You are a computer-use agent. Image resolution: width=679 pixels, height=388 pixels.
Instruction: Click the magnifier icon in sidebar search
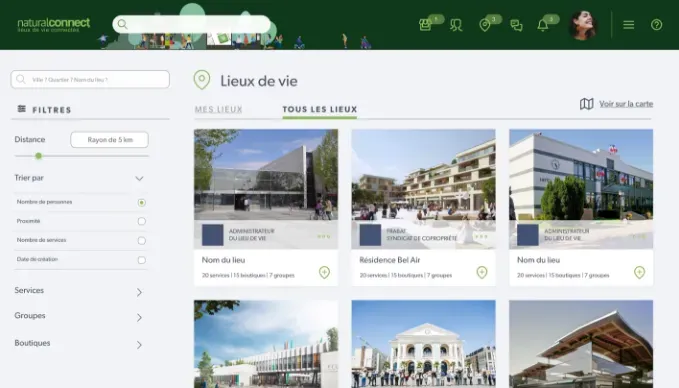21,79
